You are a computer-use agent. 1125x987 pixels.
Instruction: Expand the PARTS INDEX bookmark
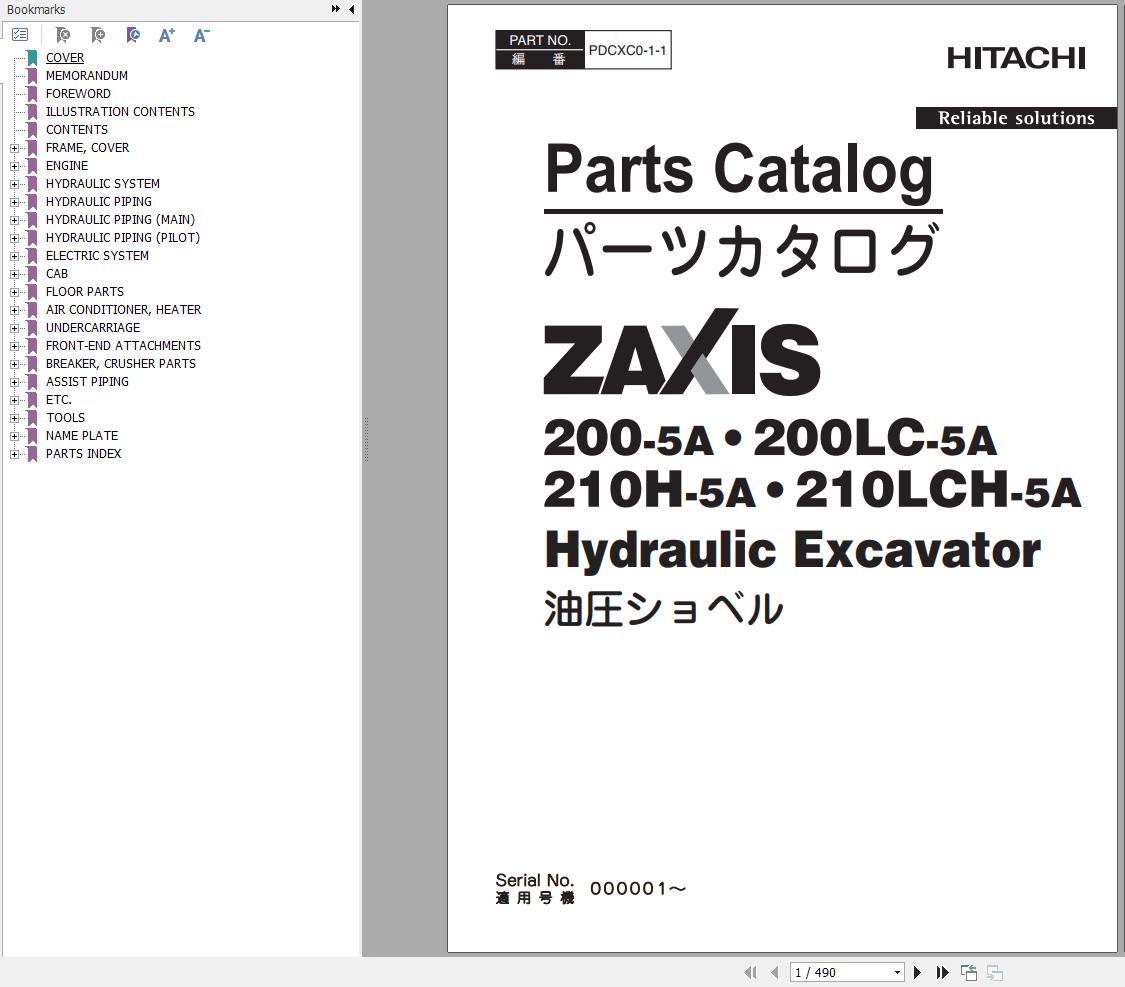(x=14, y=454)
